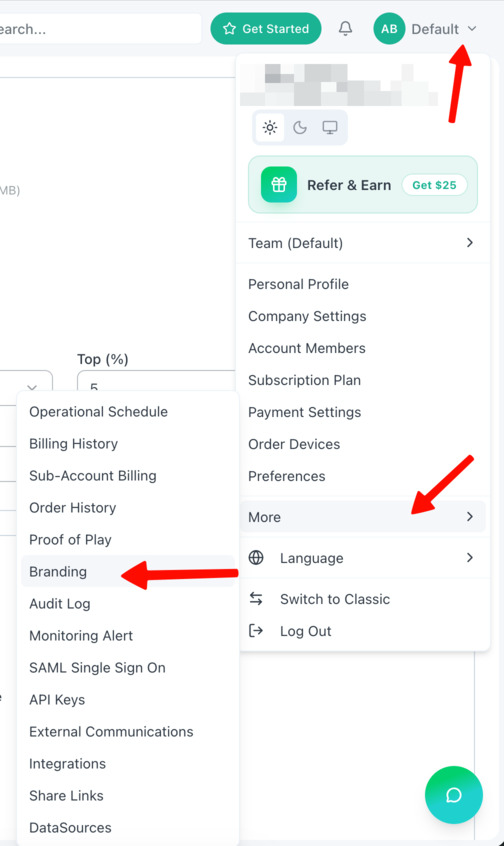Screen dimensions: 504x846
Task: Select API Keys in the submenu
Action: click(x=57, y=700)
